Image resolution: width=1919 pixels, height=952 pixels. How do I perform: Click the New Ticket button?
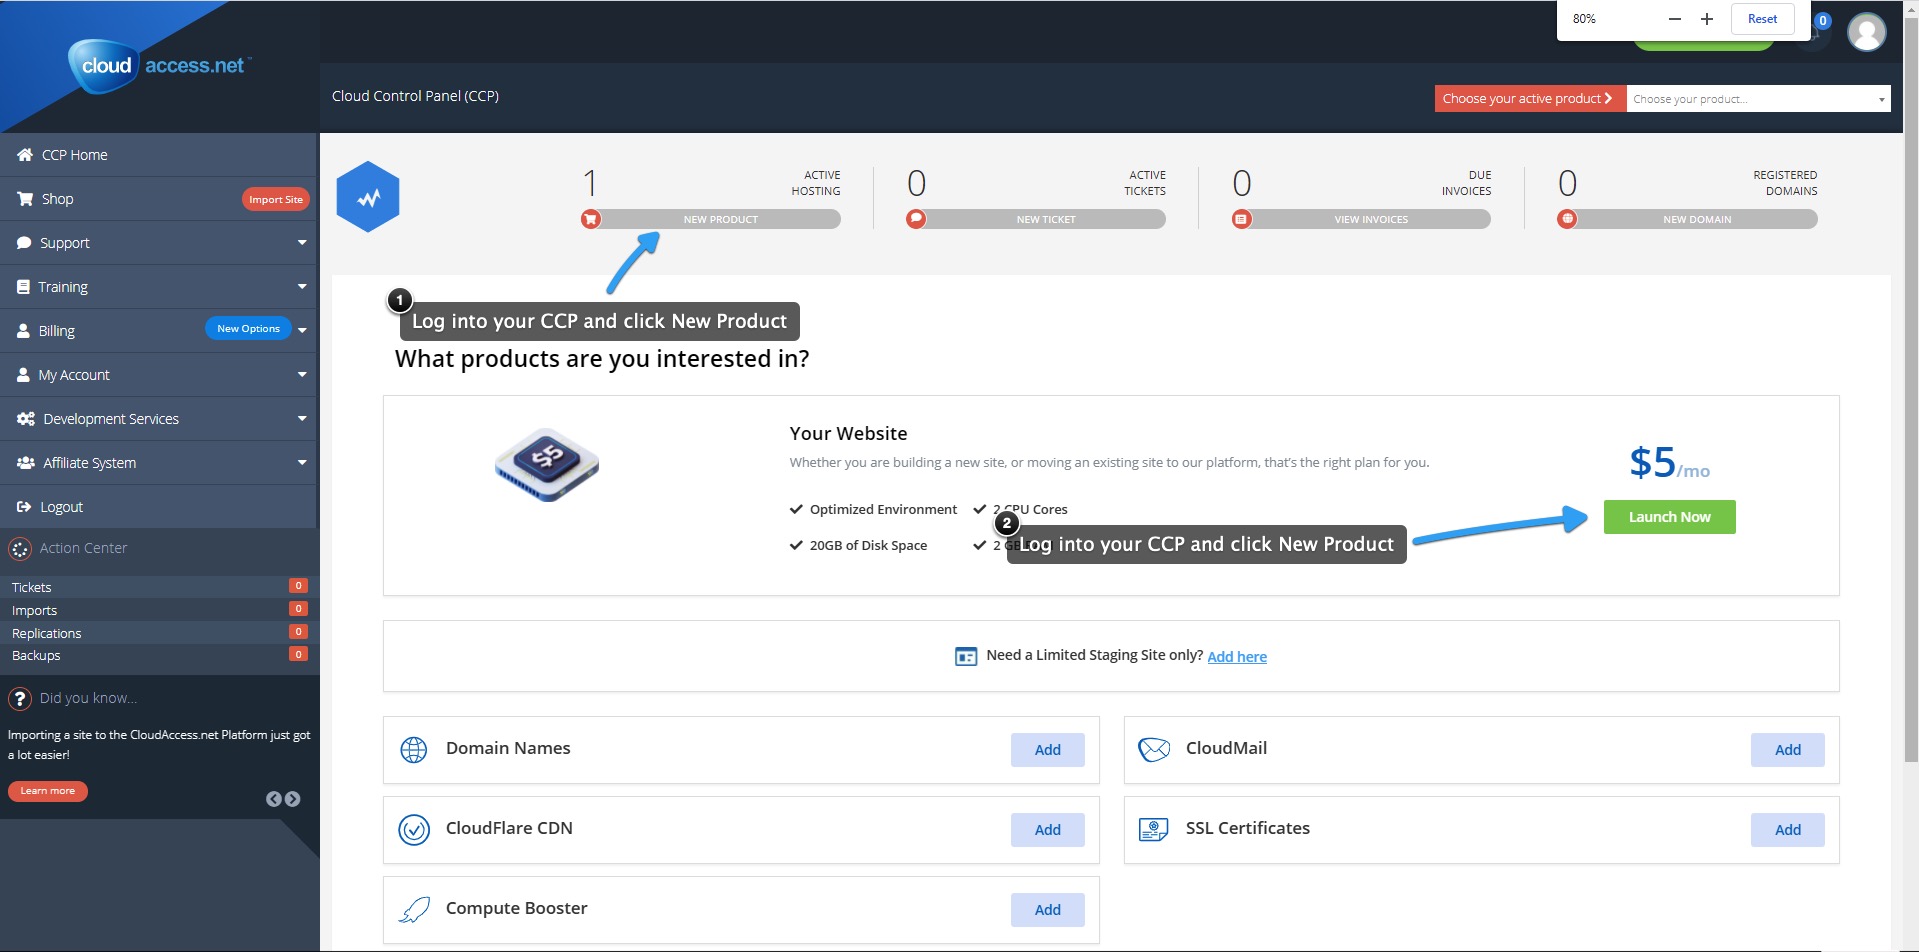pos(1046,219)
